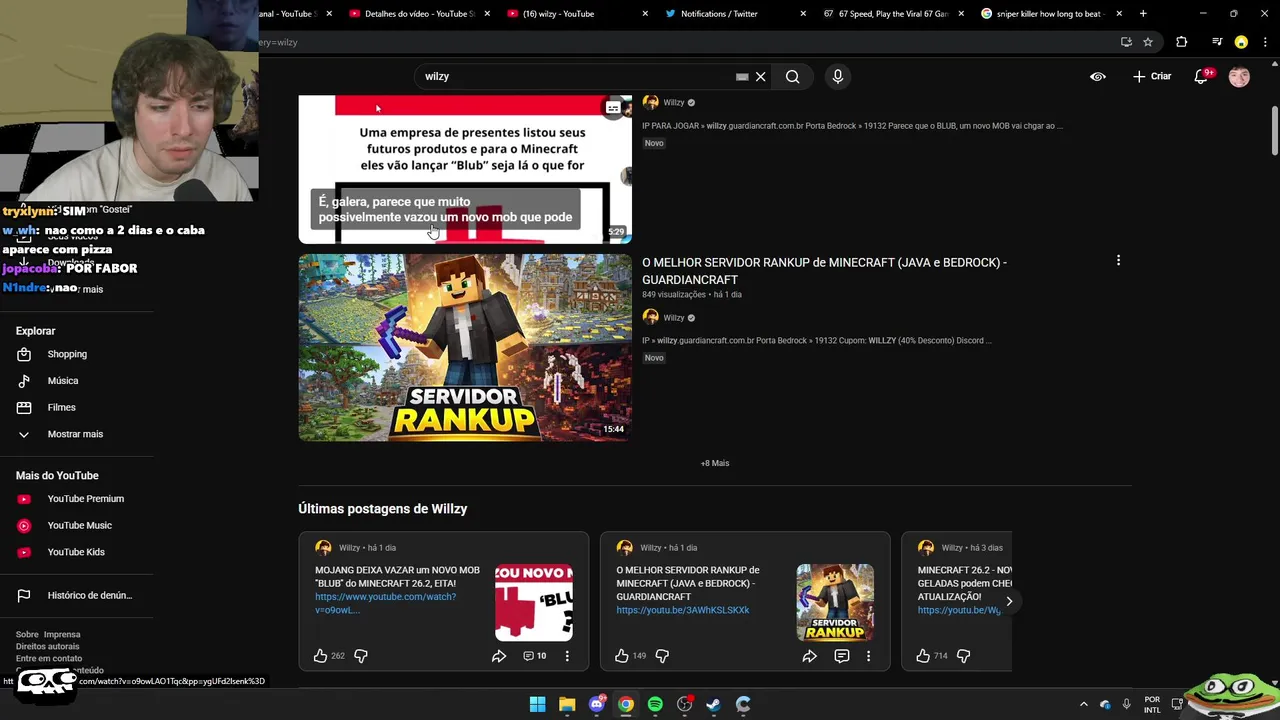Open Willzy channel avatar beside RANKUP video
The width and height of the screenshot is (1280, 720).
click(650, 317)
